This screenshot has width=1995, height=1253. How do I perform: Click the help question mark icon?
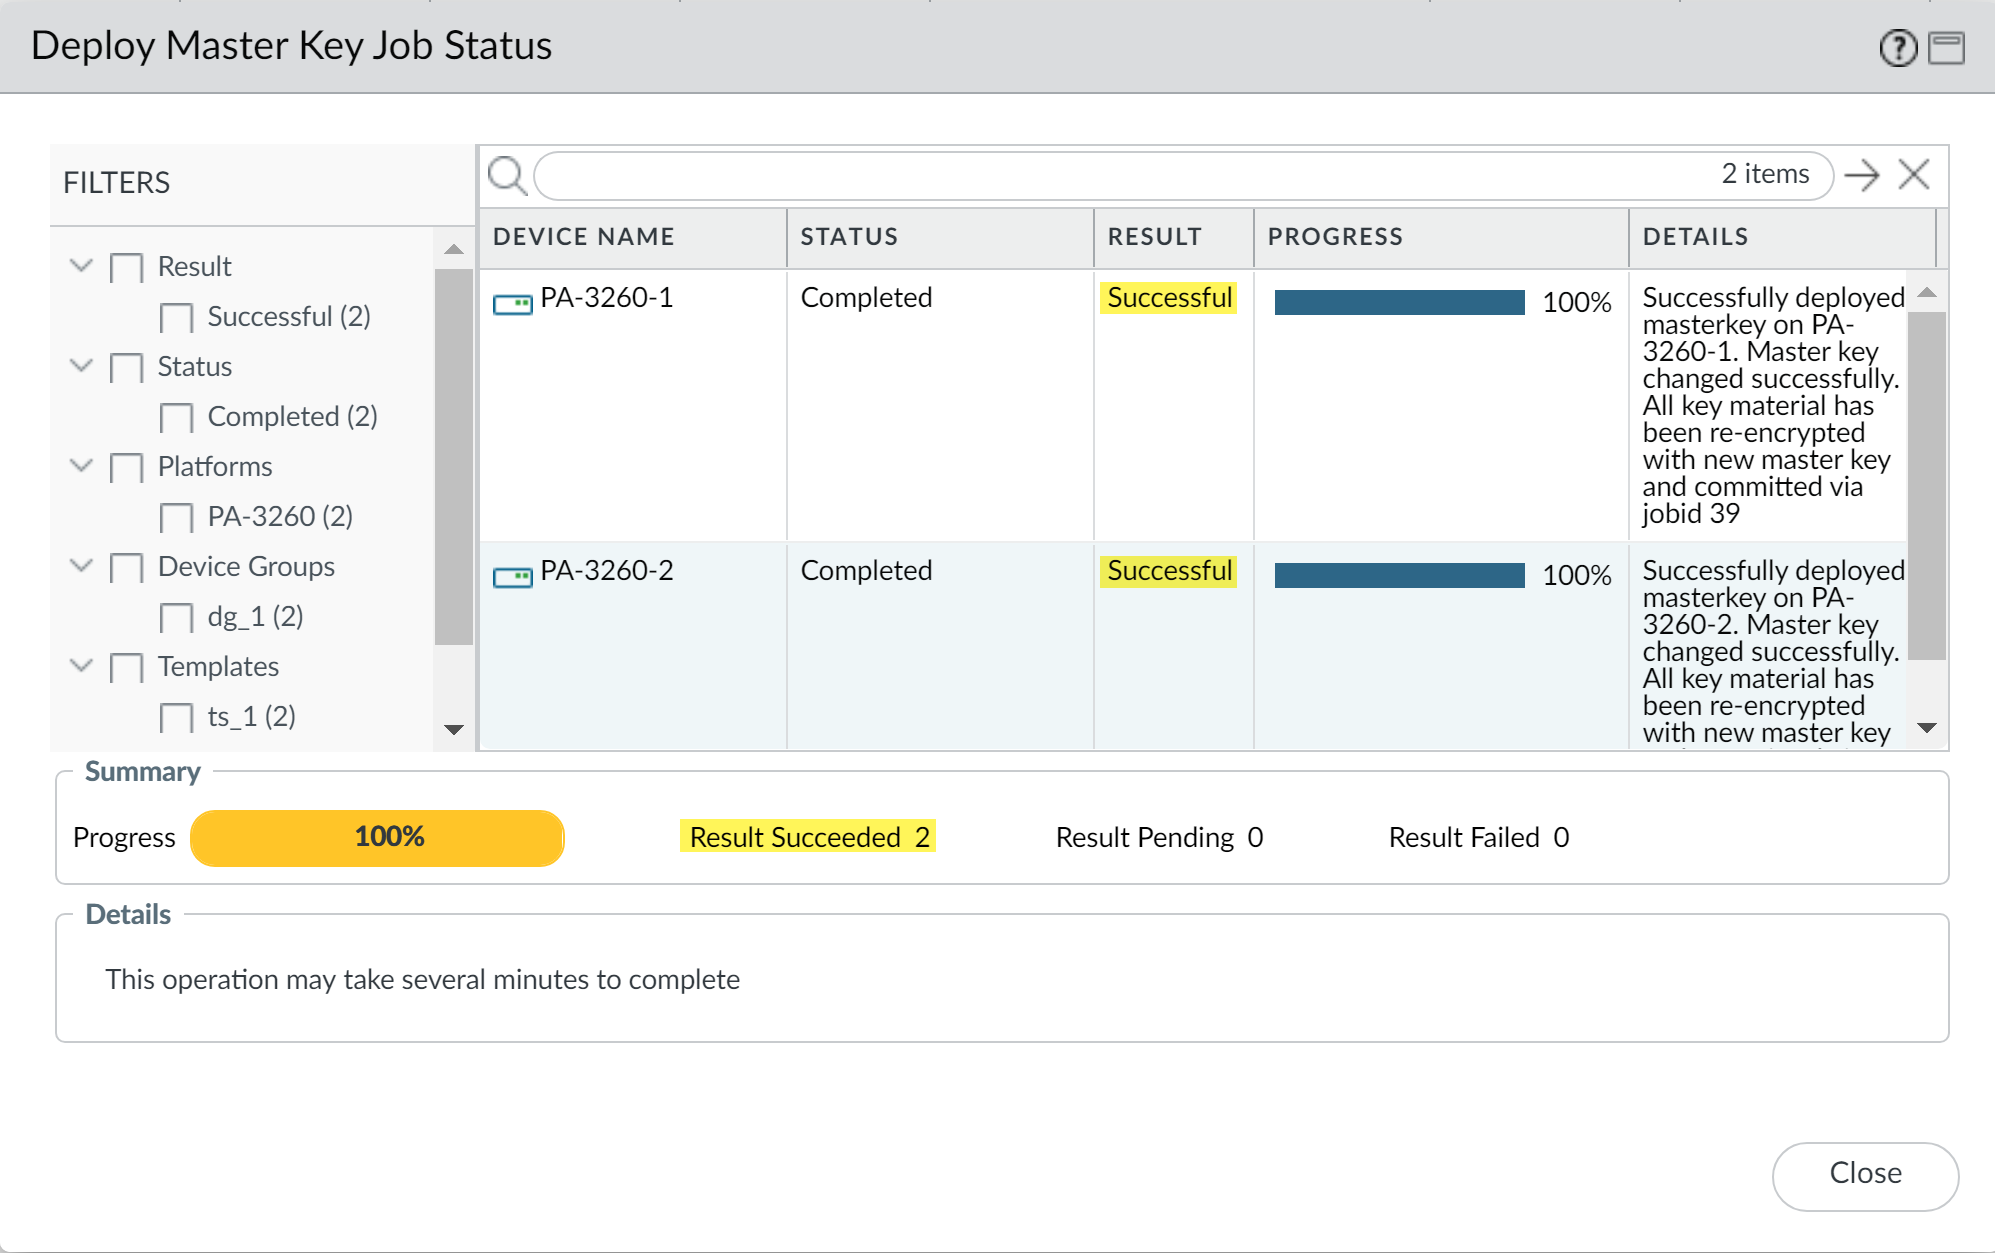point(1897,47)
